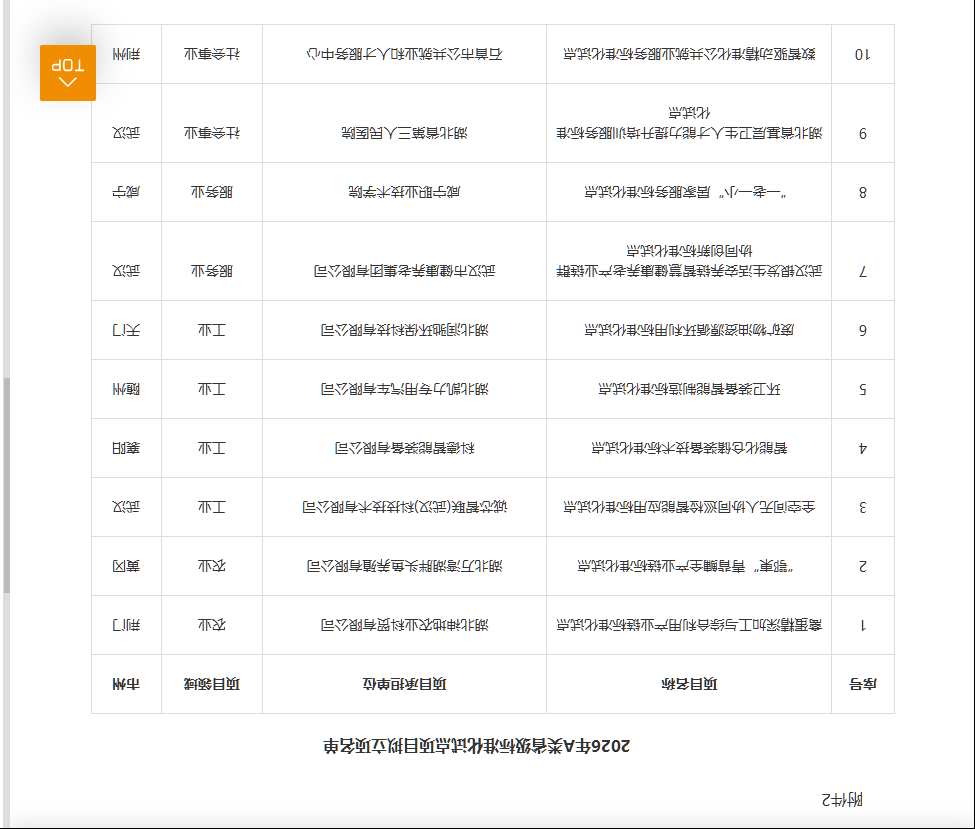Select the 湖北省第三人民医院 cell
This screenshot has width=975, height=829.
(x=404, y=132)
